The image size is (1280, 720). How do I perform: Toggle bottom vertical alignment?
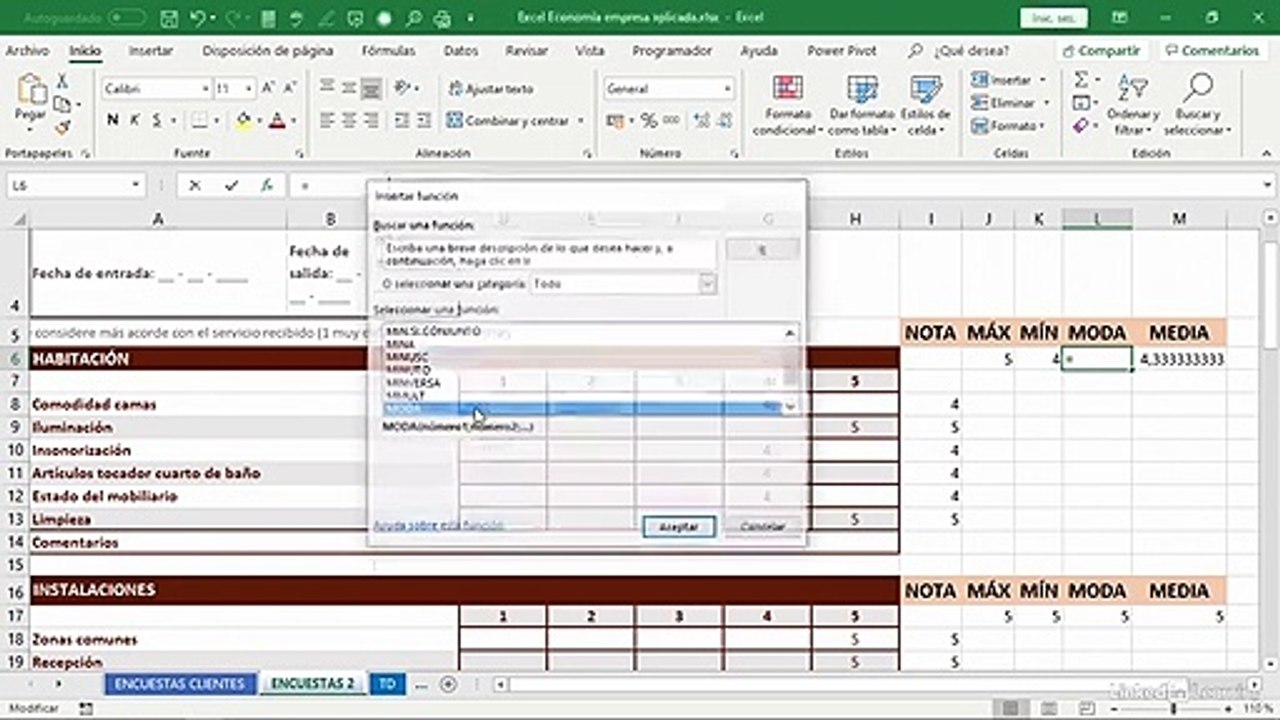[x=371, y=89]
